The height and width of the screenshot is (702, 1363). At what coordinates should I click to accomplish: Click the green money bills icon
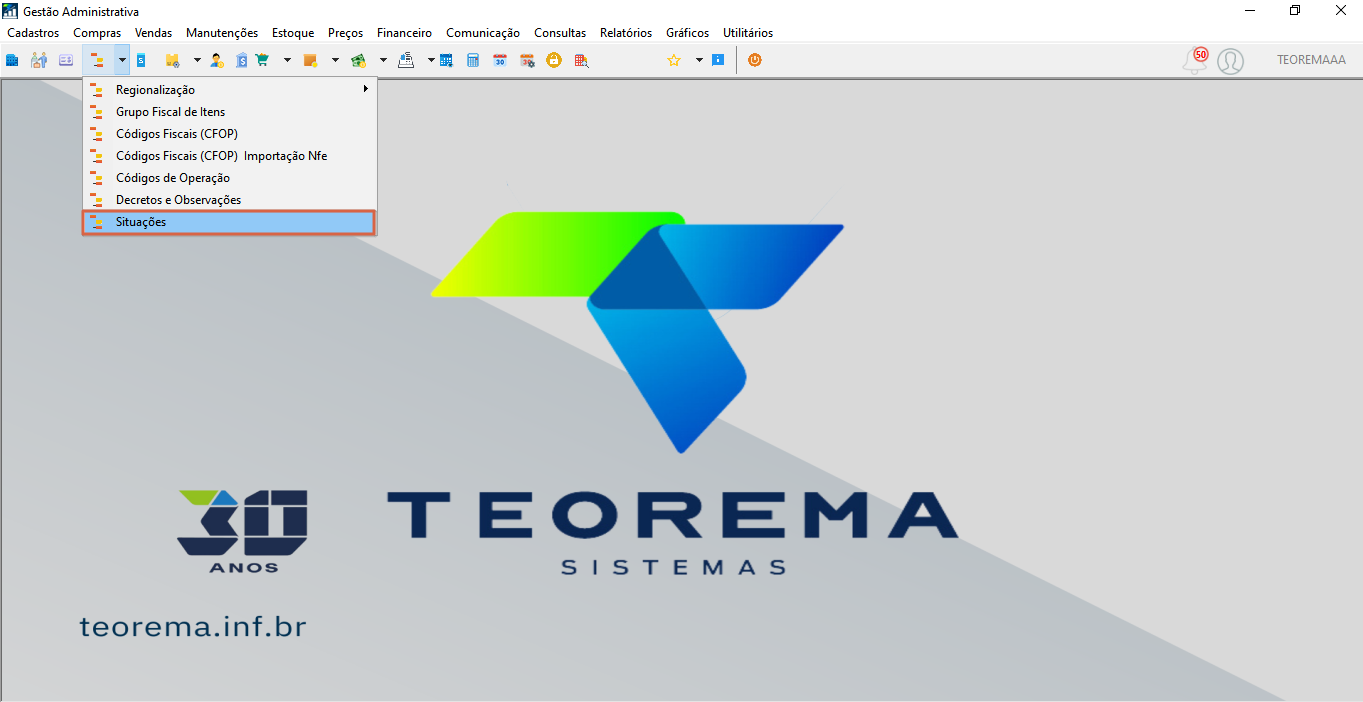click(x=359, y=60)
